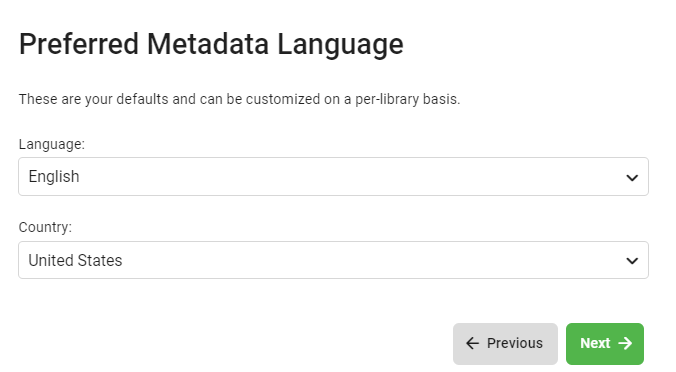Click the left arrow icon on Previous
This screenshot has height=372, width=676.
473,343
